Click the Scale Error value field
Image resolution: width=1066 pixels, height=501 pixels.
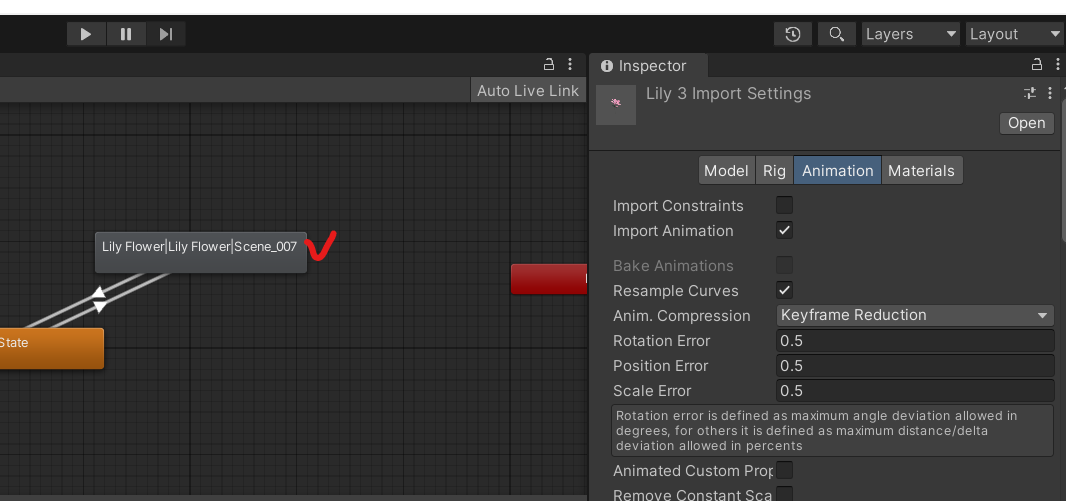(915, 391)
